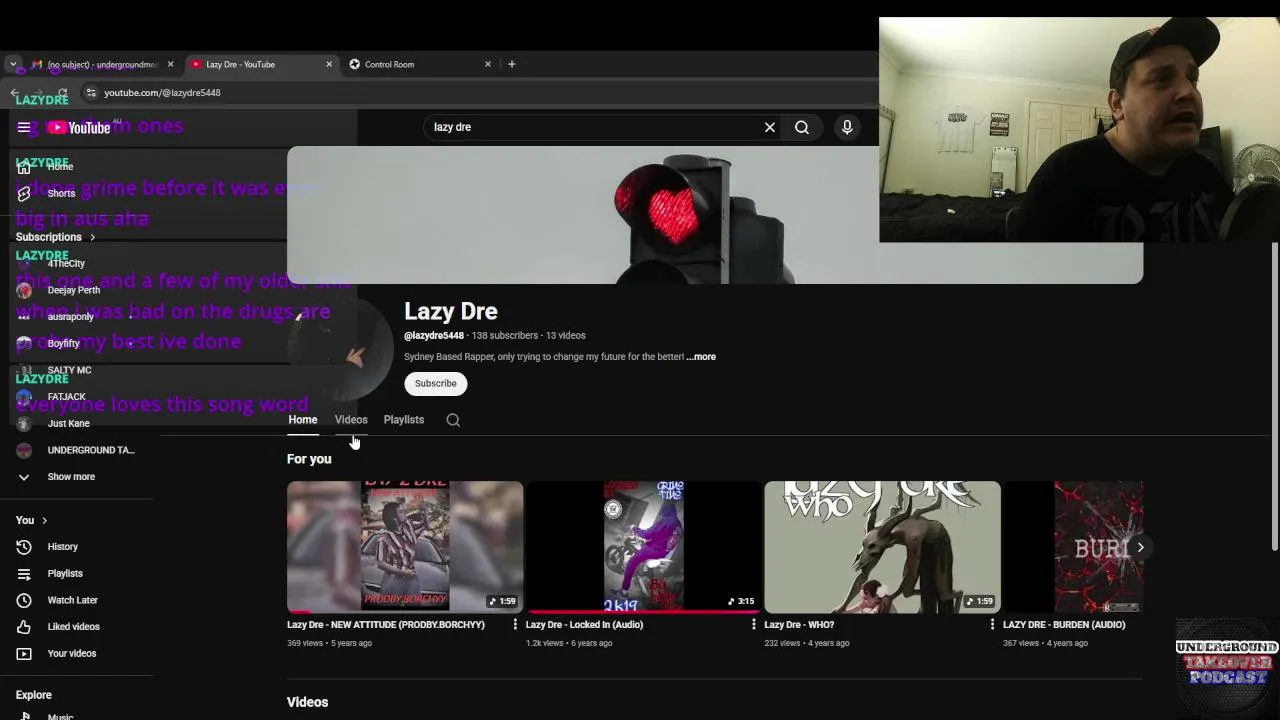Play Locked In (Audio) thumbnail
The height and width of the screenshot is (720, 1280).
click(643, 546)
